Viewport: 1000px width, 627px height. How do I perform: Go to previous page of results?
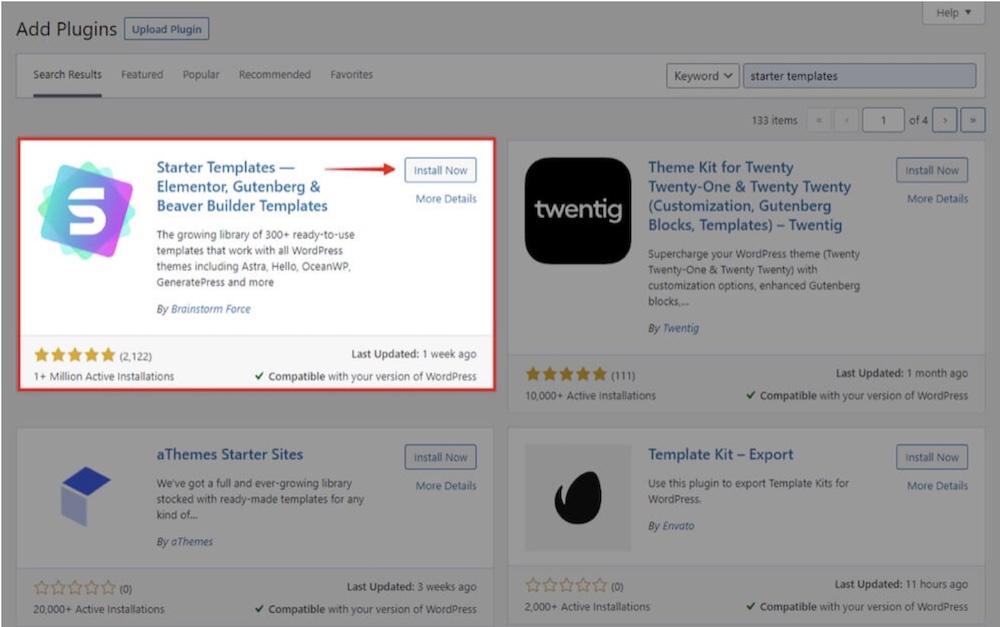tap(846, 120)
